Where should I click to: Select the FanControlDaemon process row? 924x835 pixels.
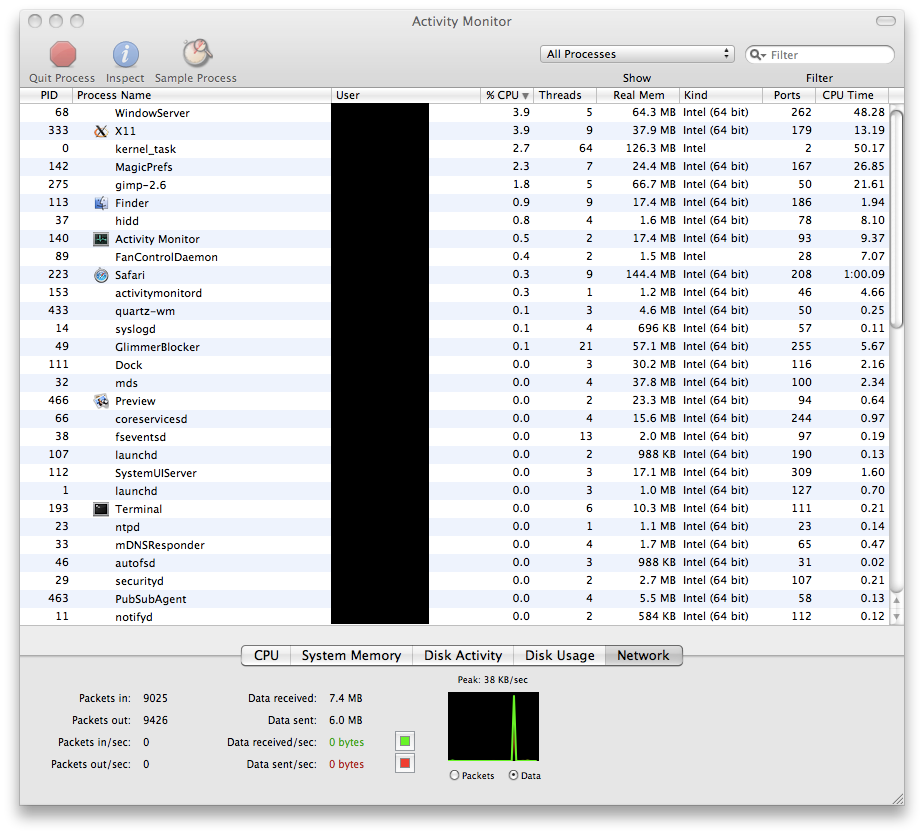click(454, 256)
